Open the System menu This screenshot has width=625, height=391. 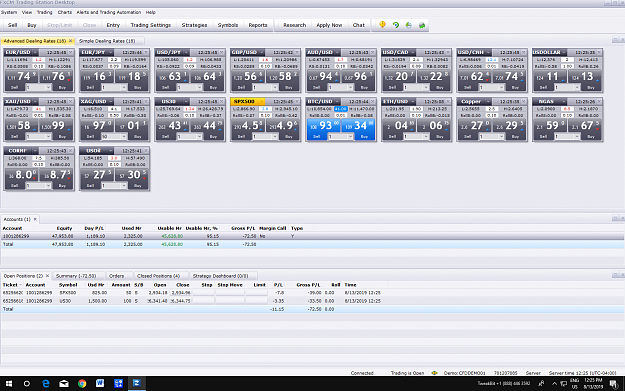(9, 12)
